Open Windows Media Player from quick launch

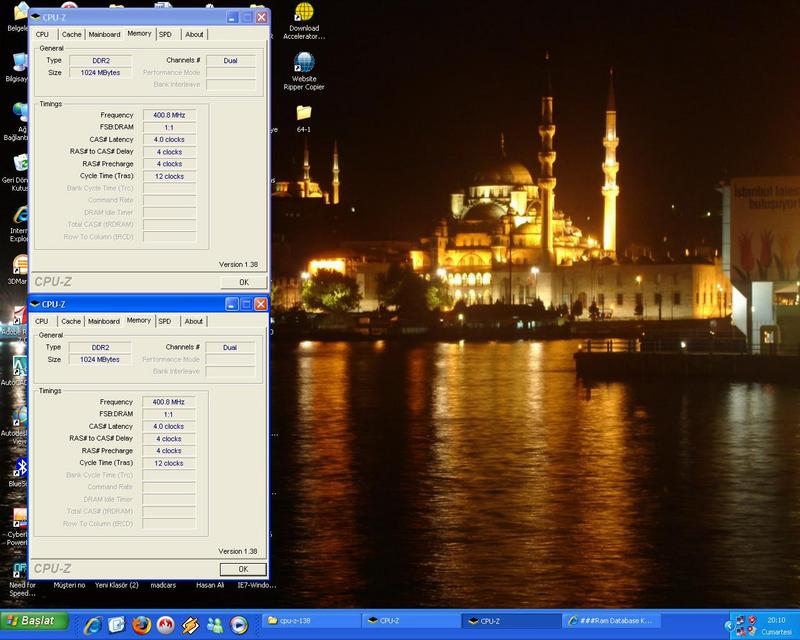coord(239,625)
